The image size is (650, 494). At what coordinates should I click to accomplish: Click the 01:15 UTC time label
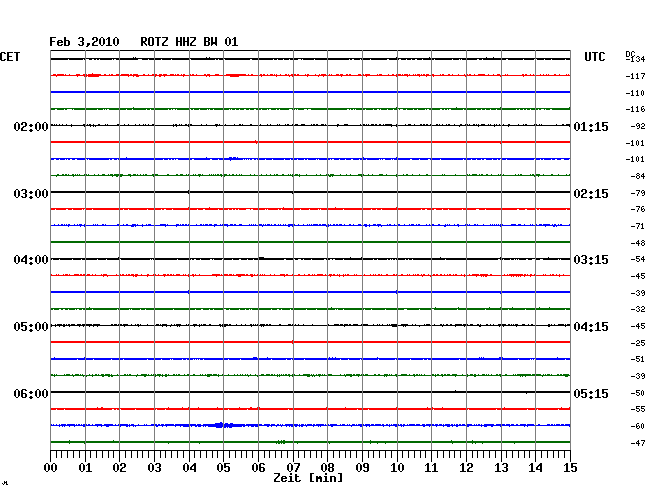tap(591, 126)
